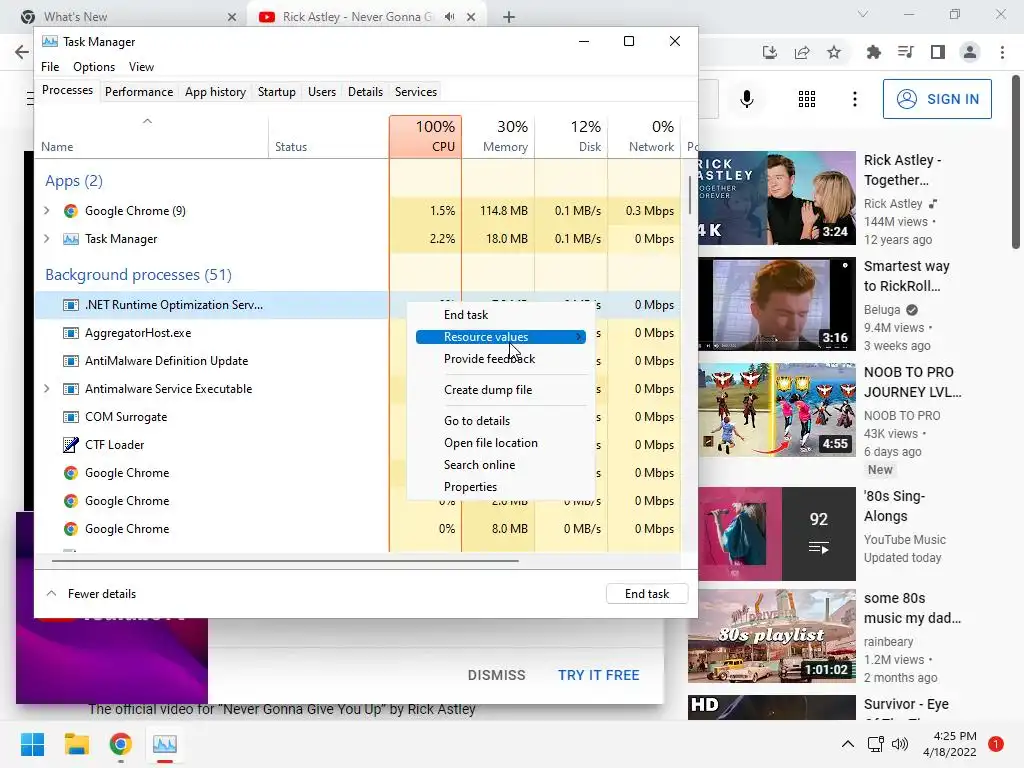Choose Create dump file
1024x768 pixels.
point(488,390)
